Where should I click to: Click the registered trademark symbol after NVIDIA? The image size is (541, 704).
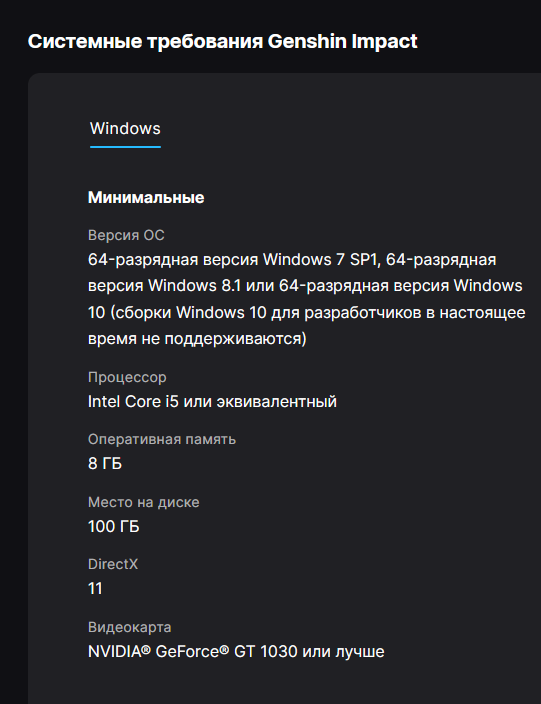coord(146,648)
